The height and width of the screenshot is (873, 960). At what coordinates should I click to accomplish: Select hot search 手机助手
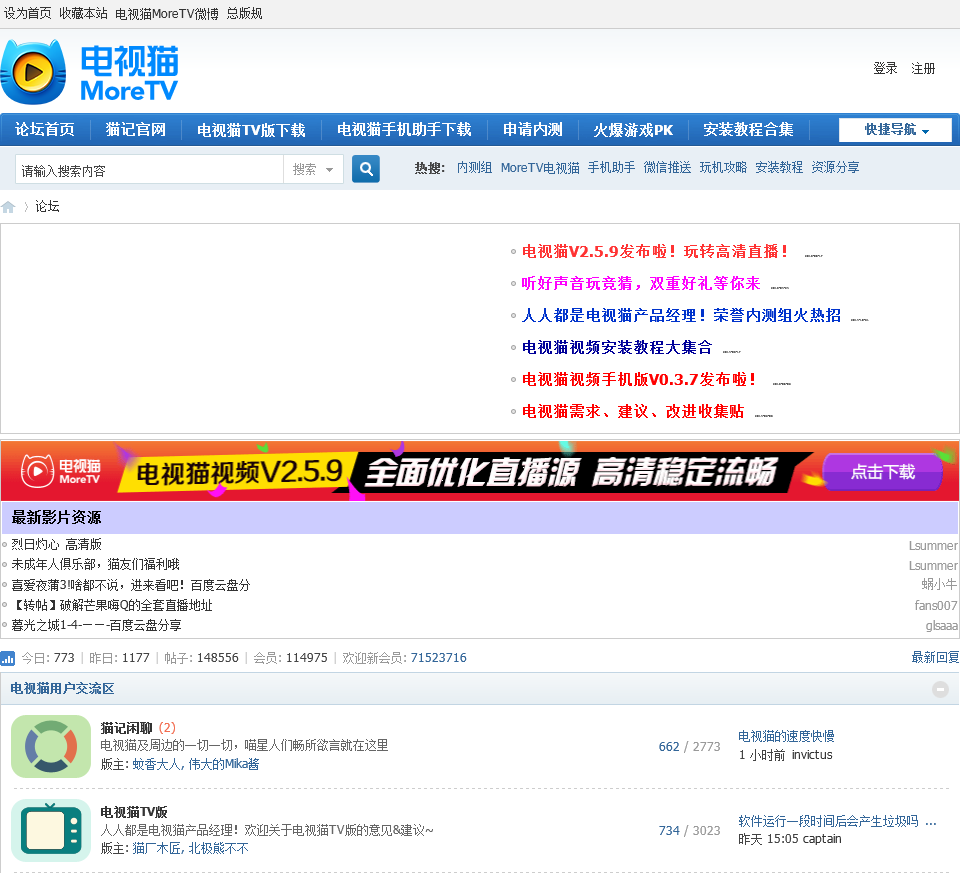[612, 168]
